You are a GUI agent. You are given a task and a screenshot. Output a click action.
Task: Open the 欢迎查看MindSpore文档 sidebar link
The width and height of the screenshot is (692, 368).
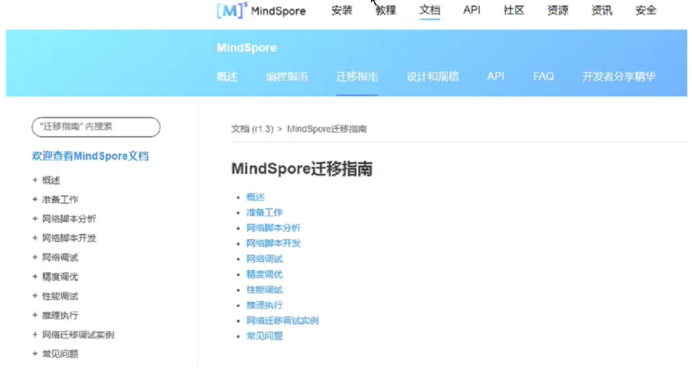[x=90, y=156]
